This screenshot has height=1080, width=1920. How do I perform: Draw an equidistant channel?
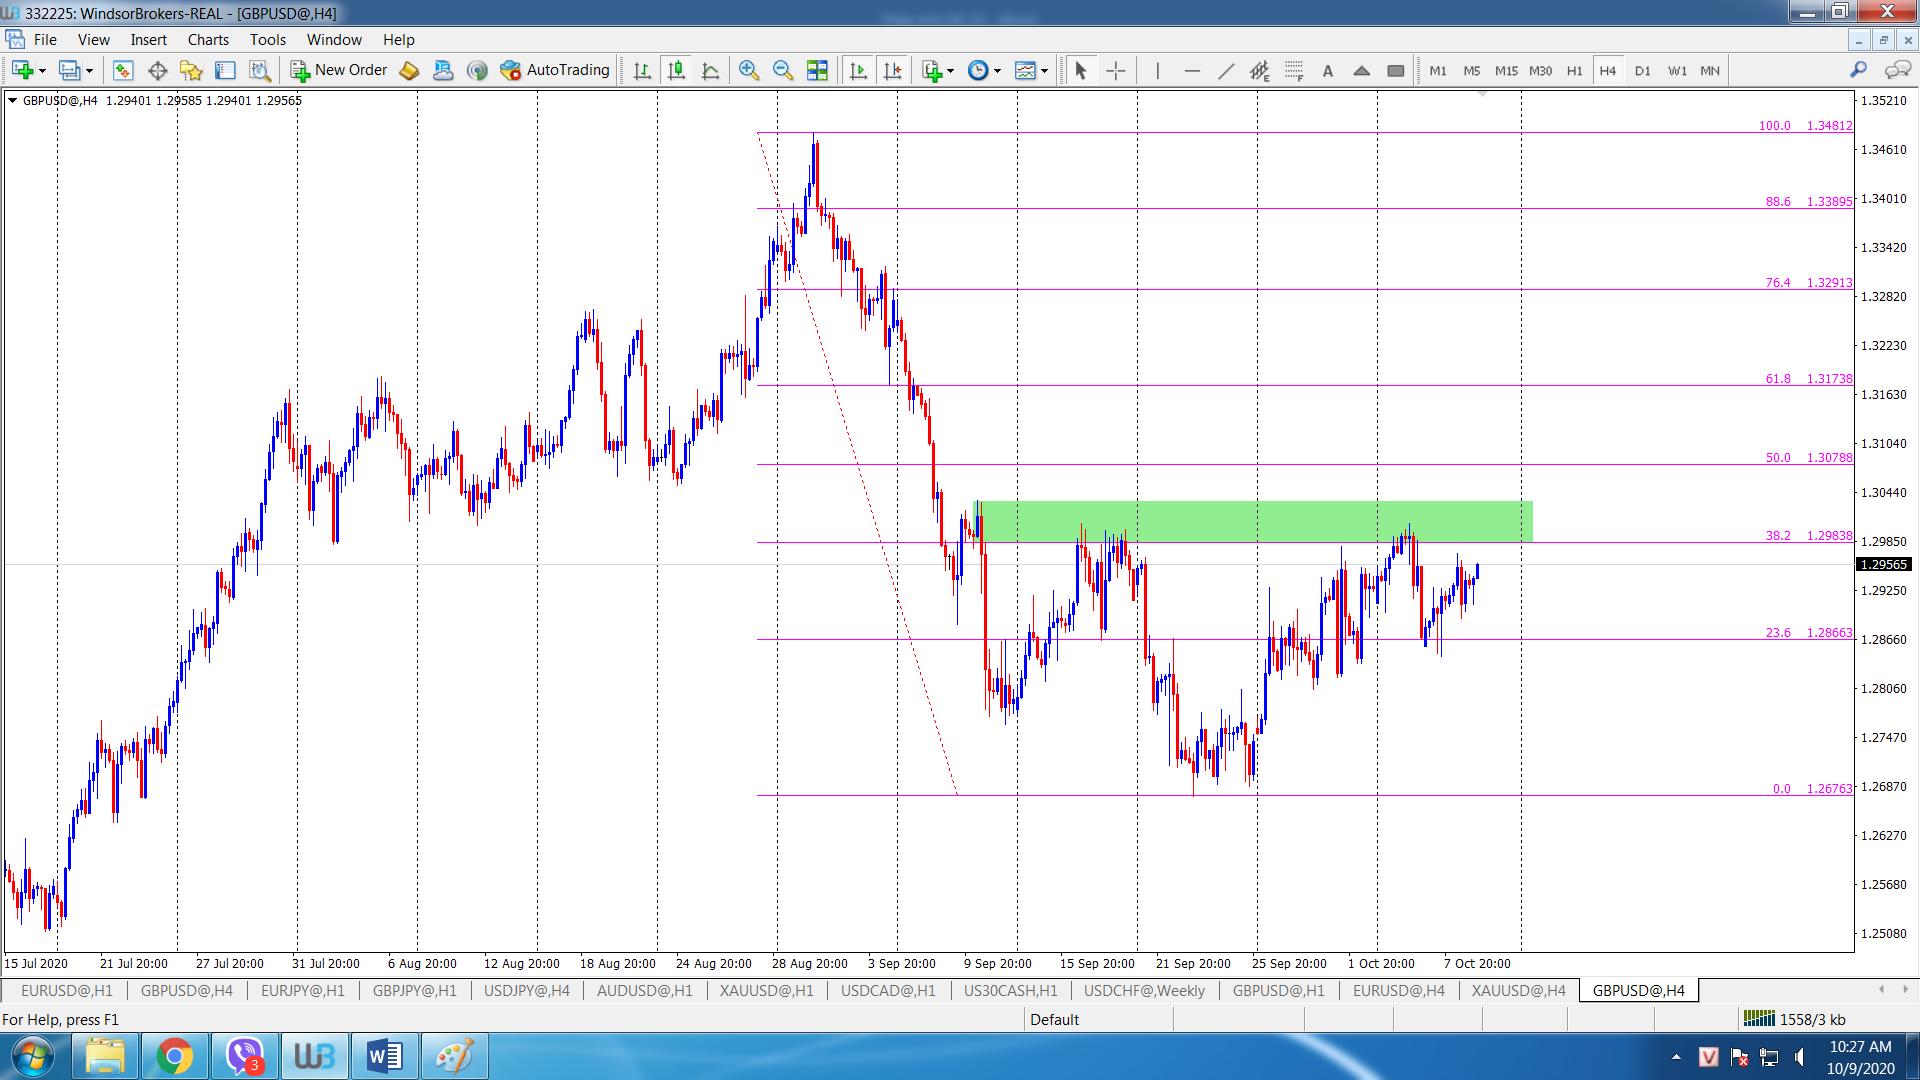click(1260, 70)
